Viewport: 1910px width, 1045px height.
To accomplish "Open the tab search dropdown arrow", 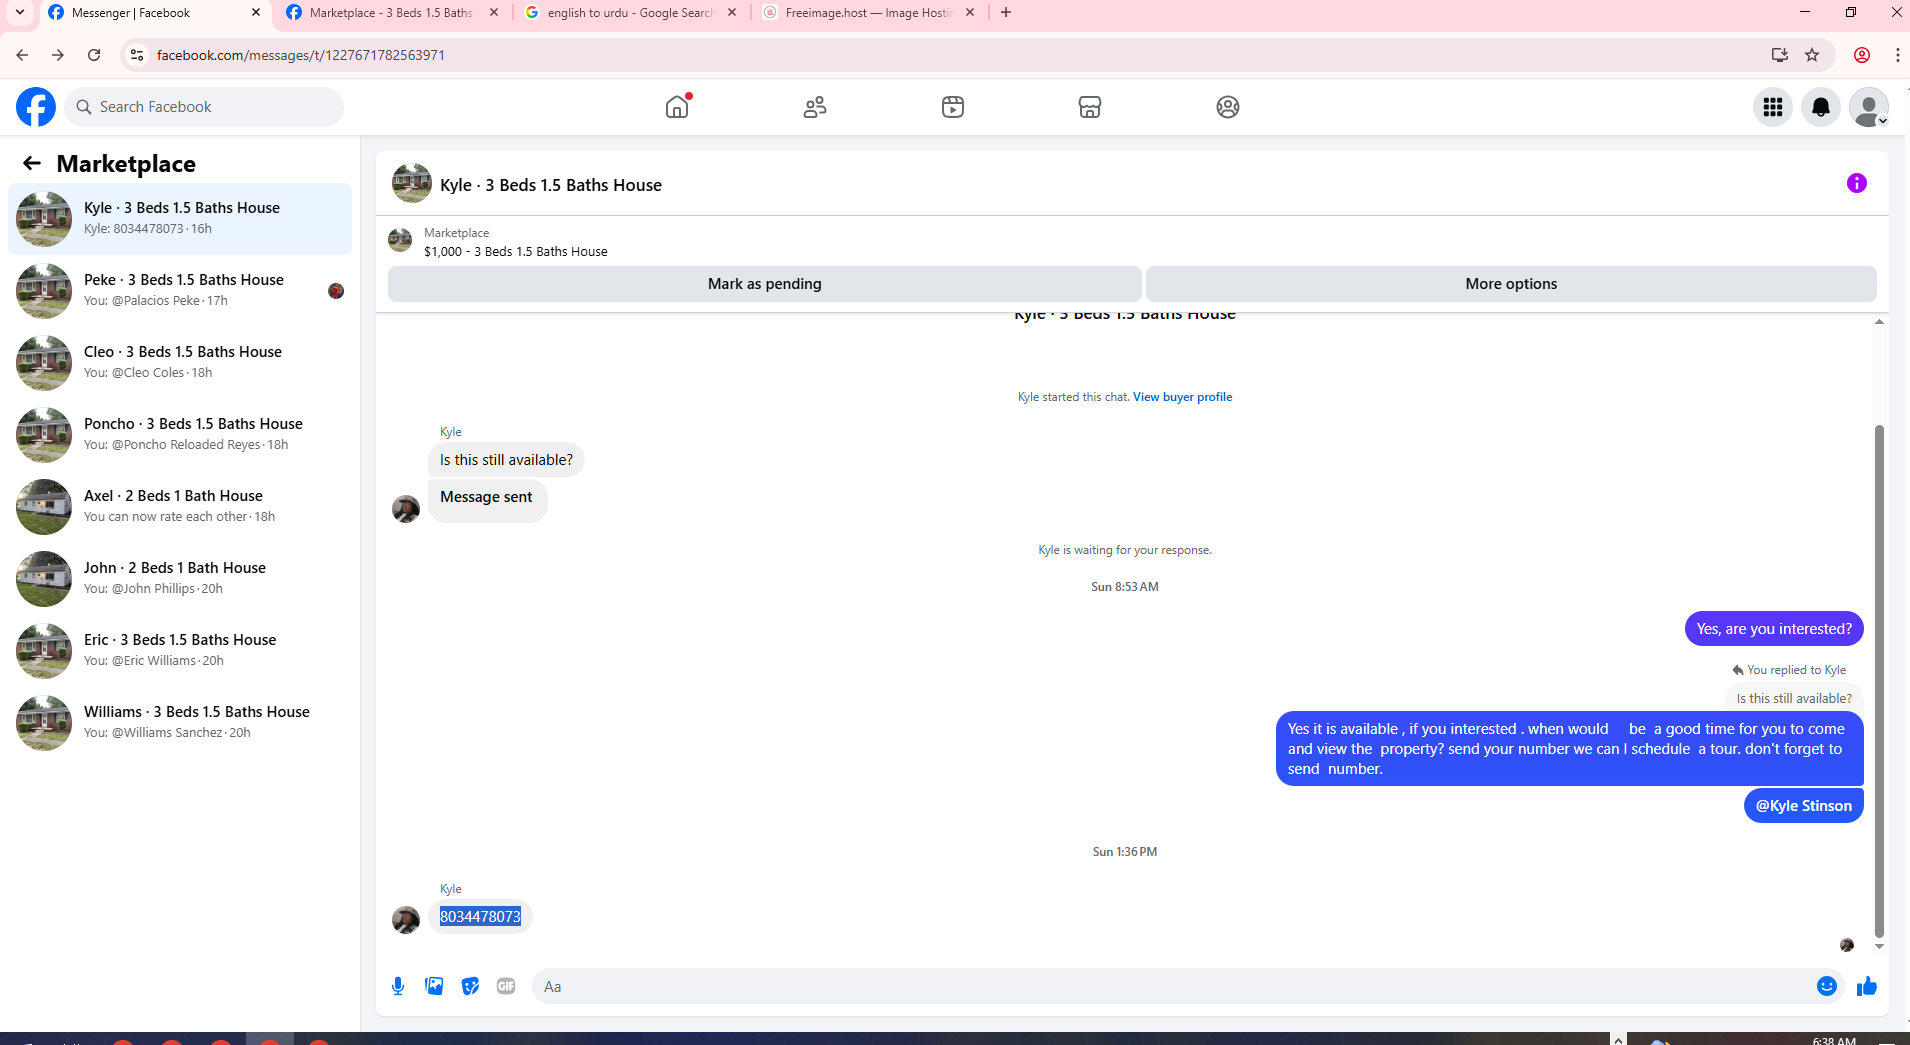I will click(20, 13).
